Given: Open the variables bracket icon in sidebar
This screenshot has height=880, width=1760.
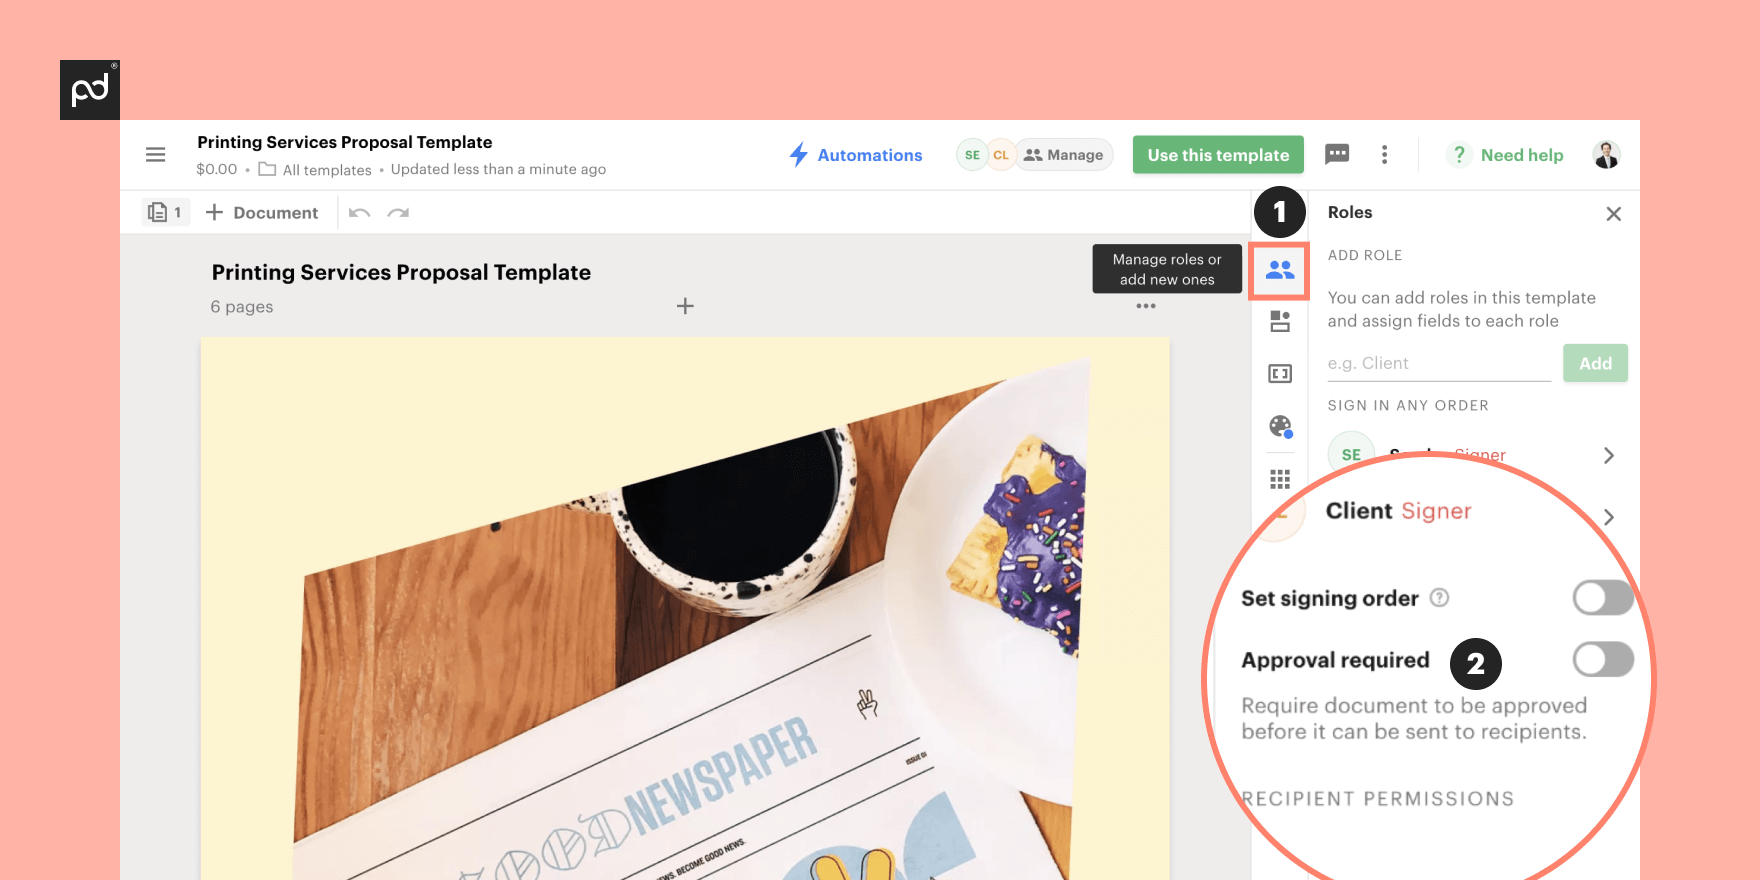Looking at the screenshot, I should pos(1279,374).
